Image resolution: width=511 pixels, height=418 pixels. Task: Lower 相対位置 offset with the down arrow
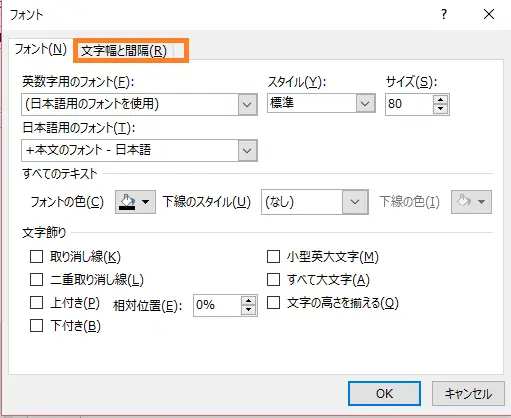[x=248, y=310]
